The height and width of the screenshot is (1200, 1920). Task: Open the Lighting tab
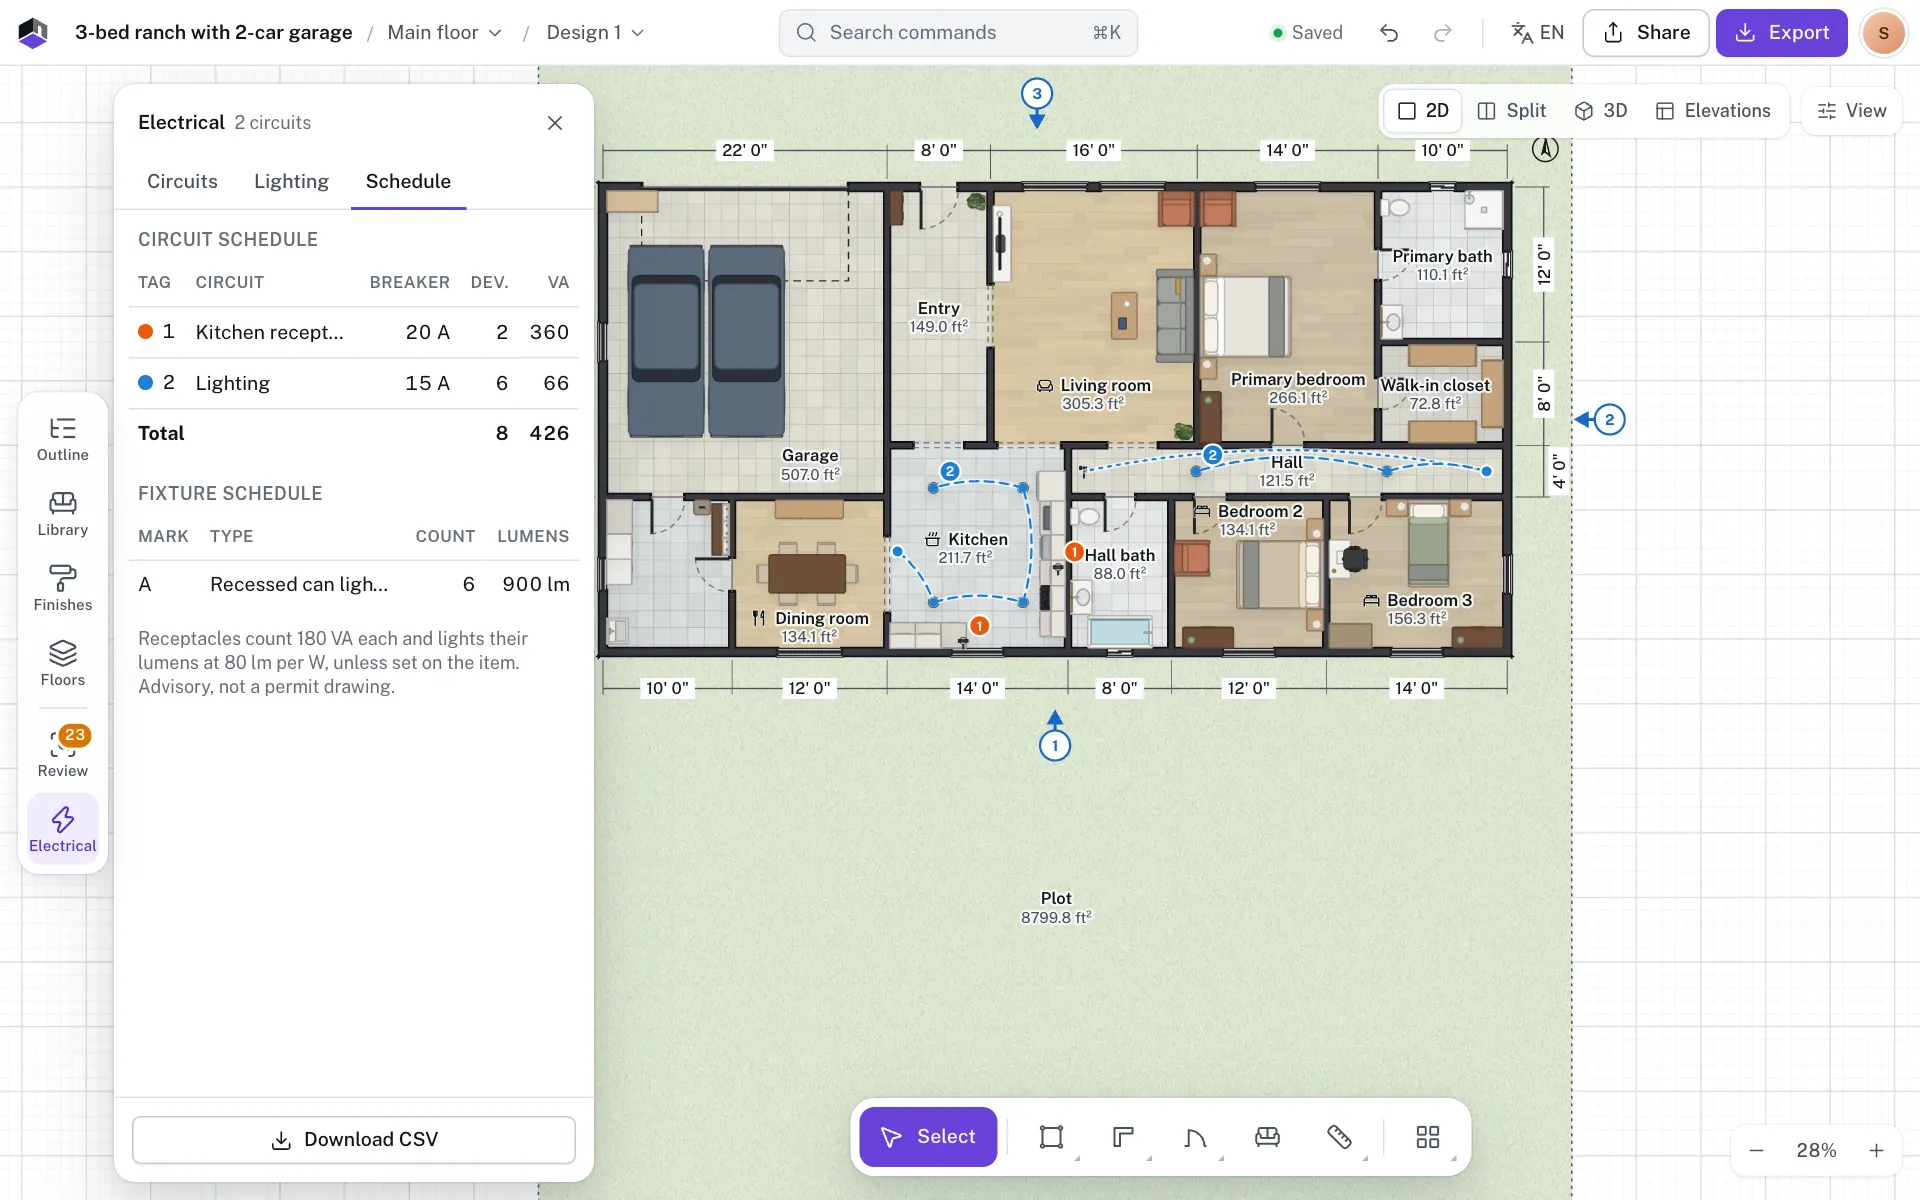(x=291, y=182)
